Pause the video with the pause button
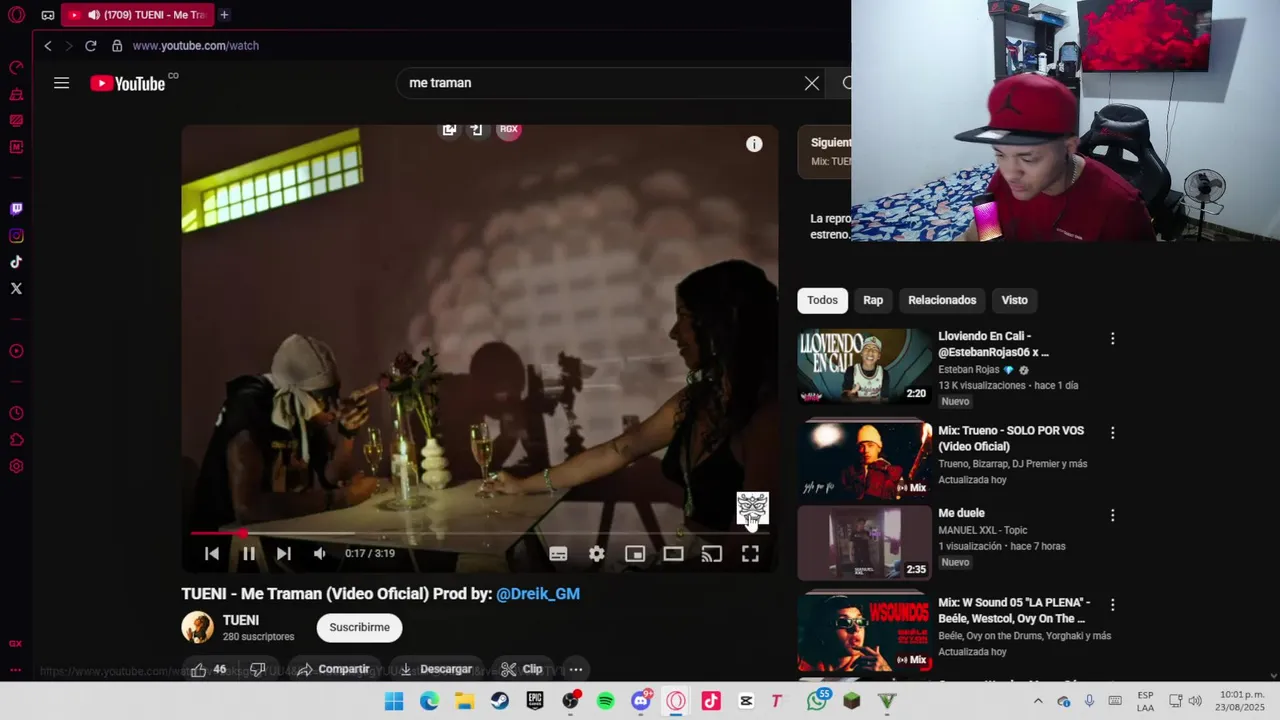Image resolution: width=1280 pixels, height=720 pixels. 248,553
